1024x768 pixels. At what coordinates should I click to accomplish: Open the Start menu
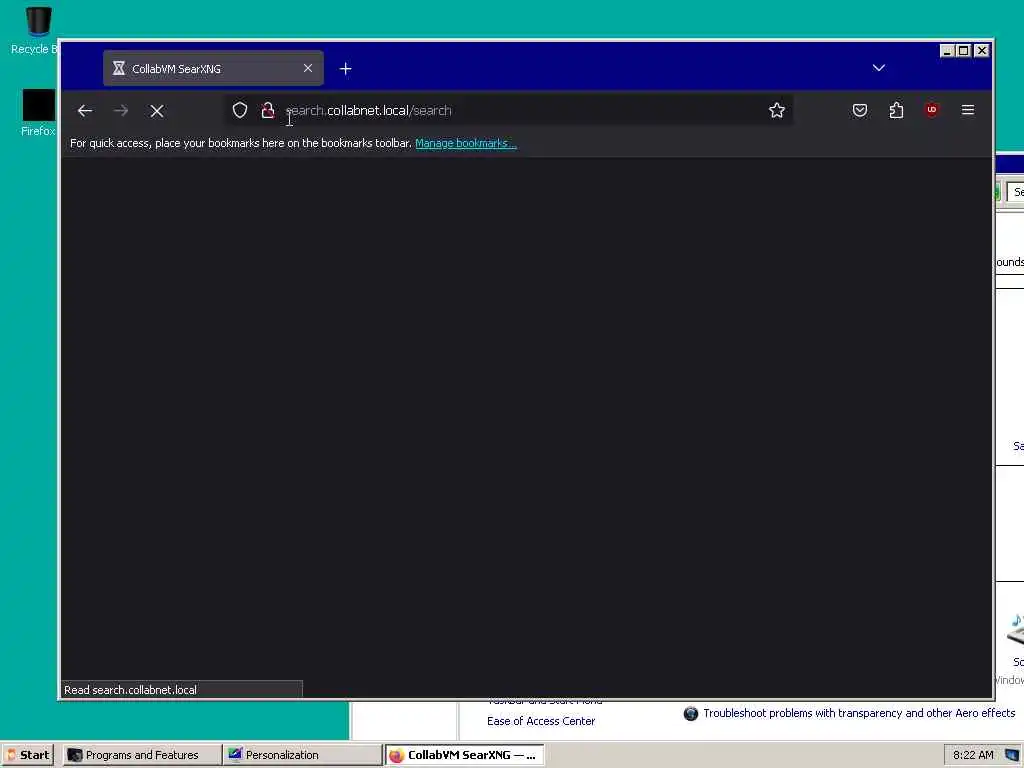[27, 755]
